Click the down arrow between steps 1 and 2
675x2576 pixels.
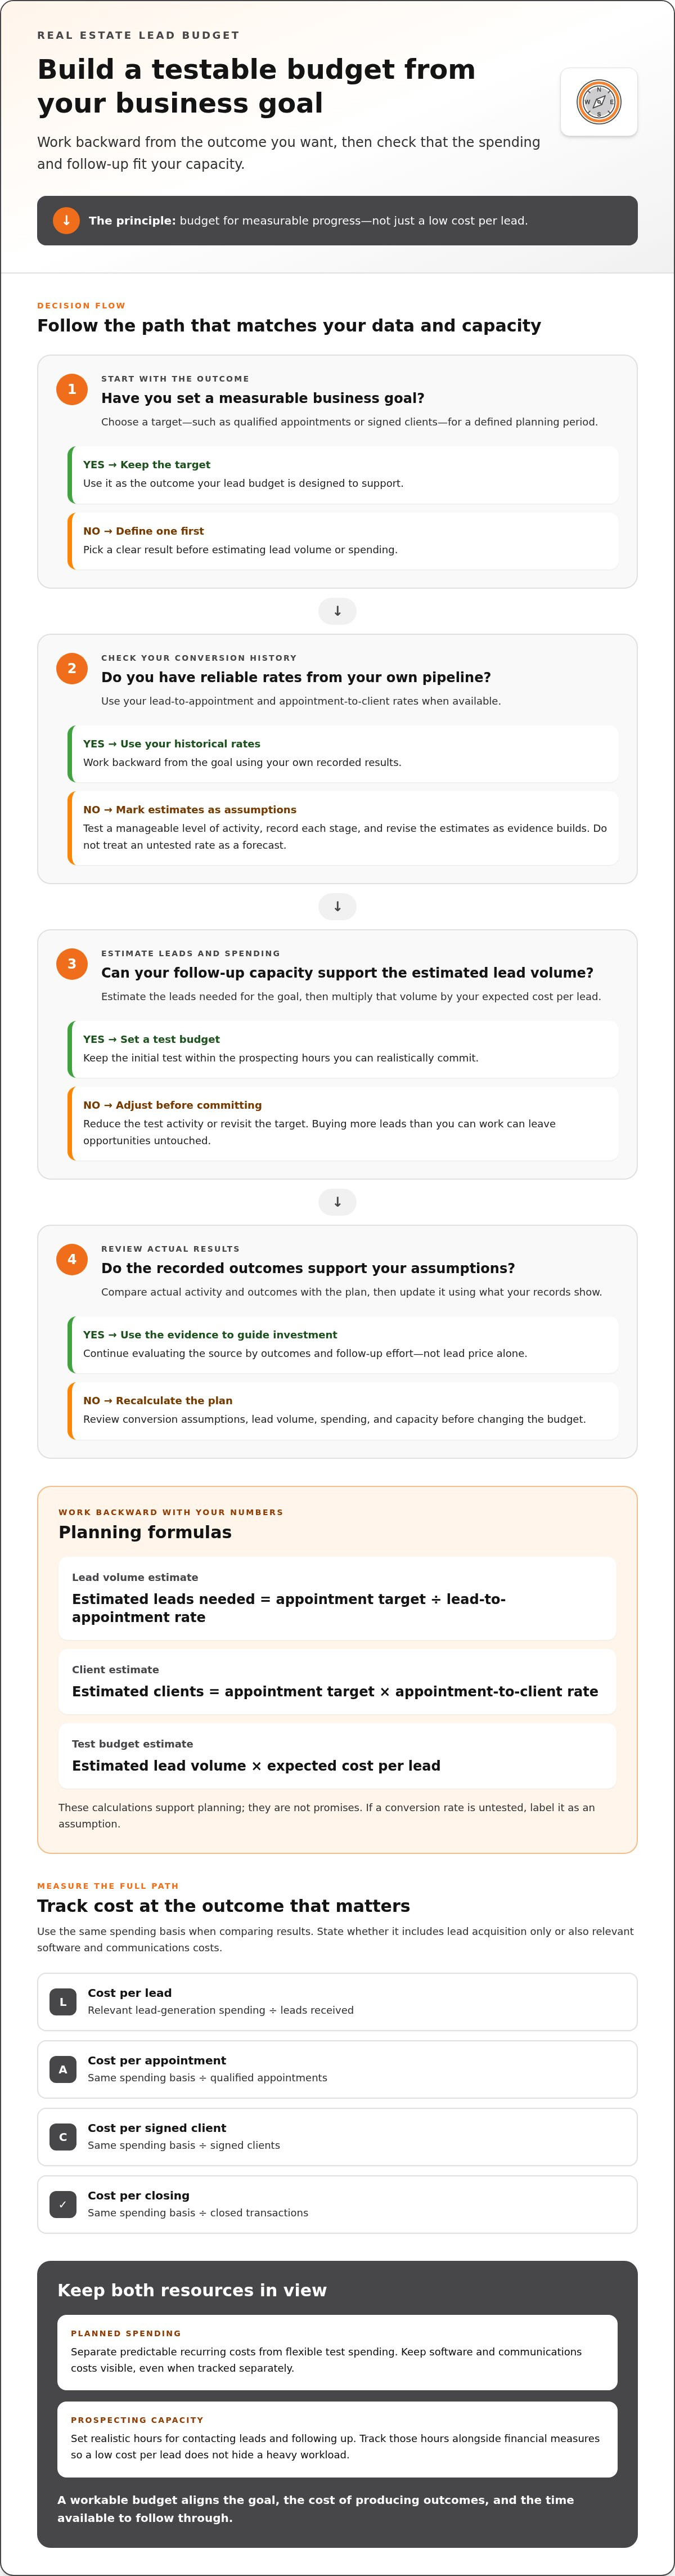(x=337, y=611)
